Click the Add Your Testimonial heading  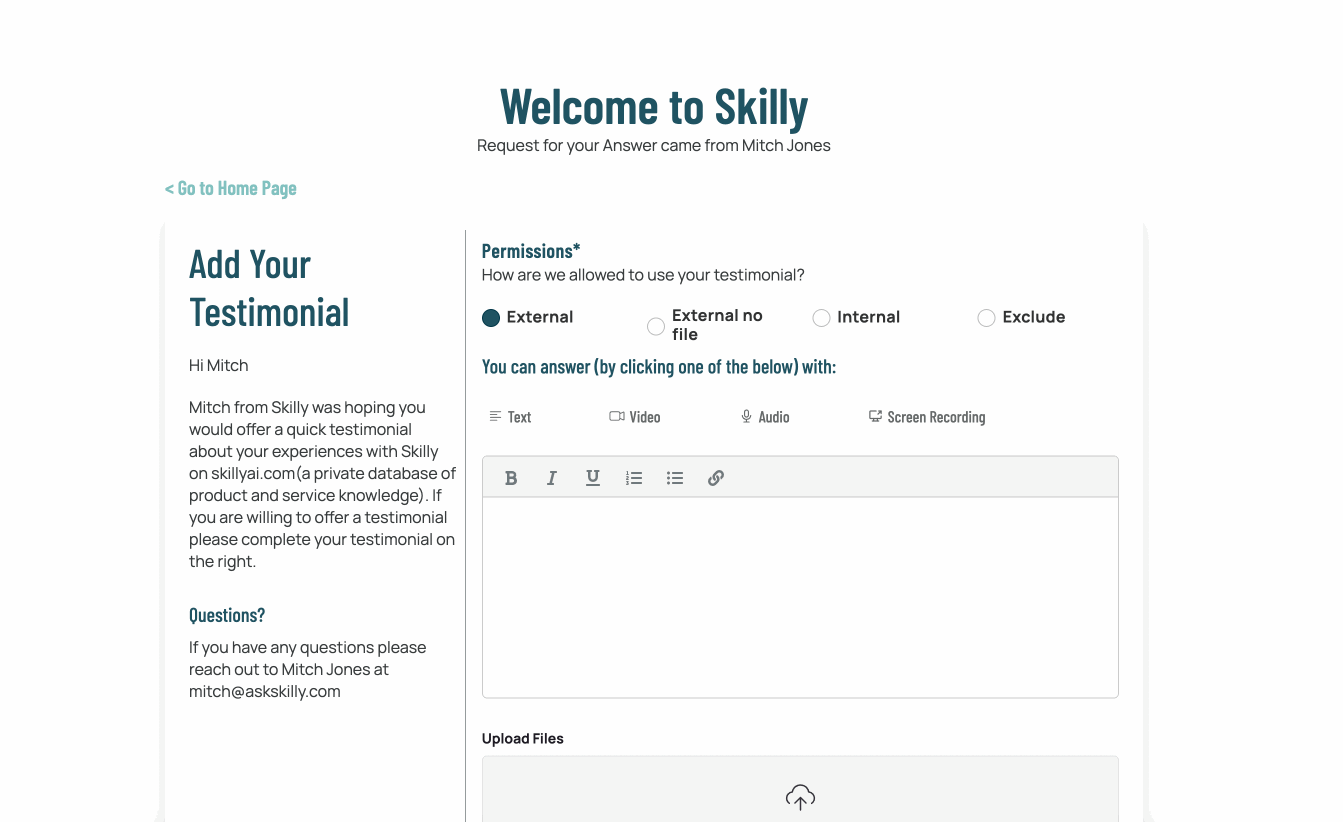269,288
